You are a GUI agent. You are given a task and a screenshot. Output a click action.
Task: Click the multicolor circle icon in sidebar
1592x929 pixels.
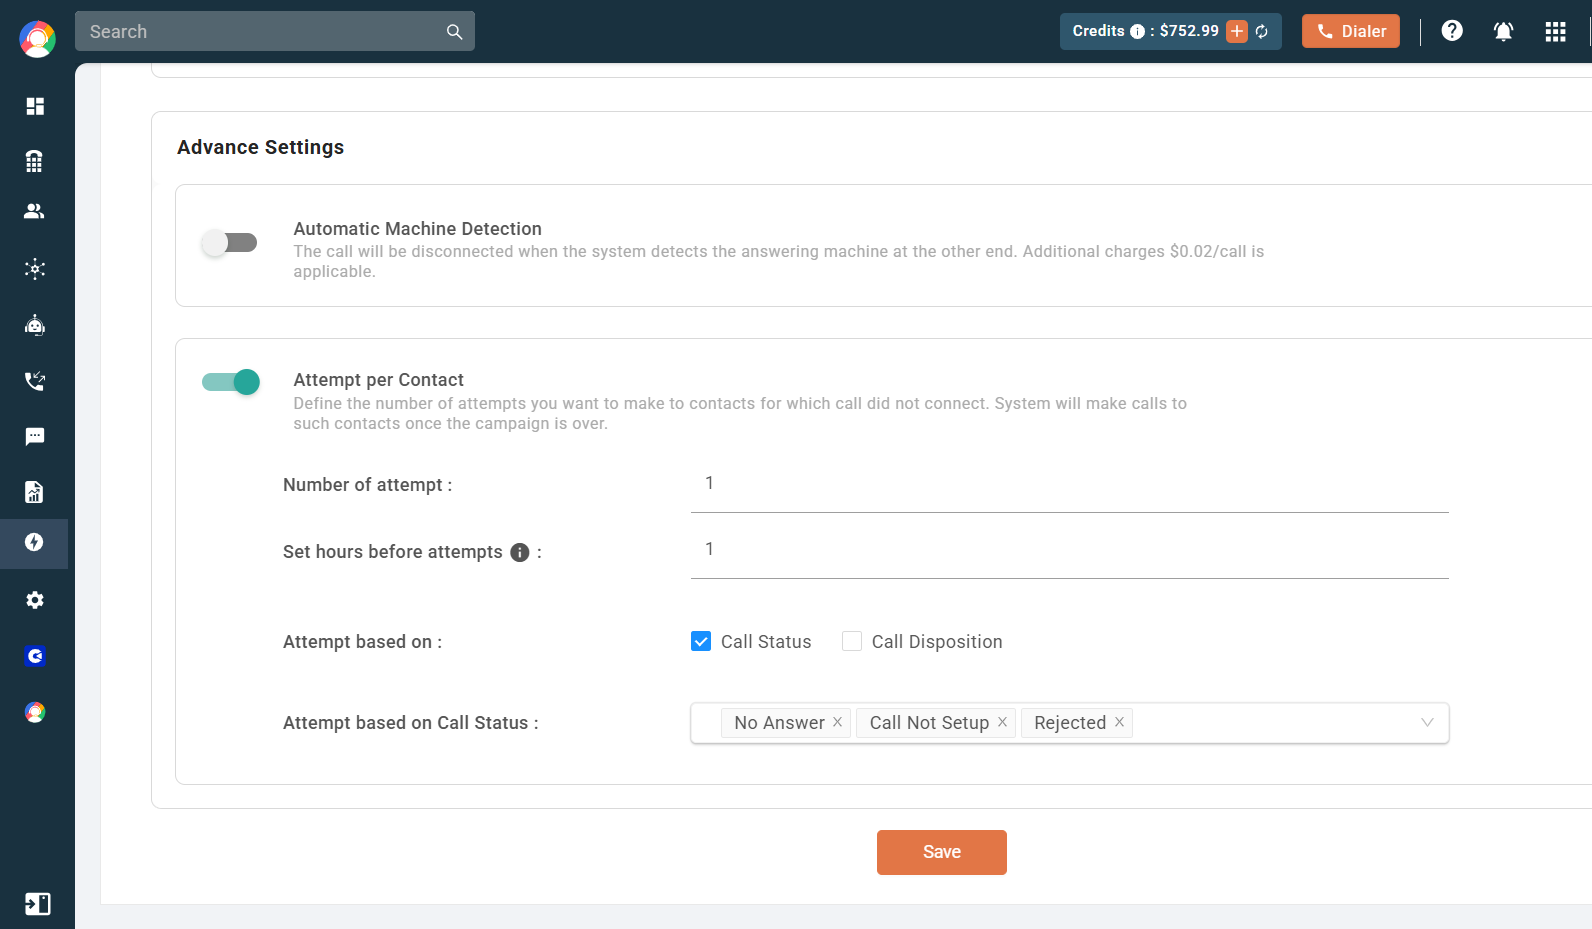[x=35, y=712]
